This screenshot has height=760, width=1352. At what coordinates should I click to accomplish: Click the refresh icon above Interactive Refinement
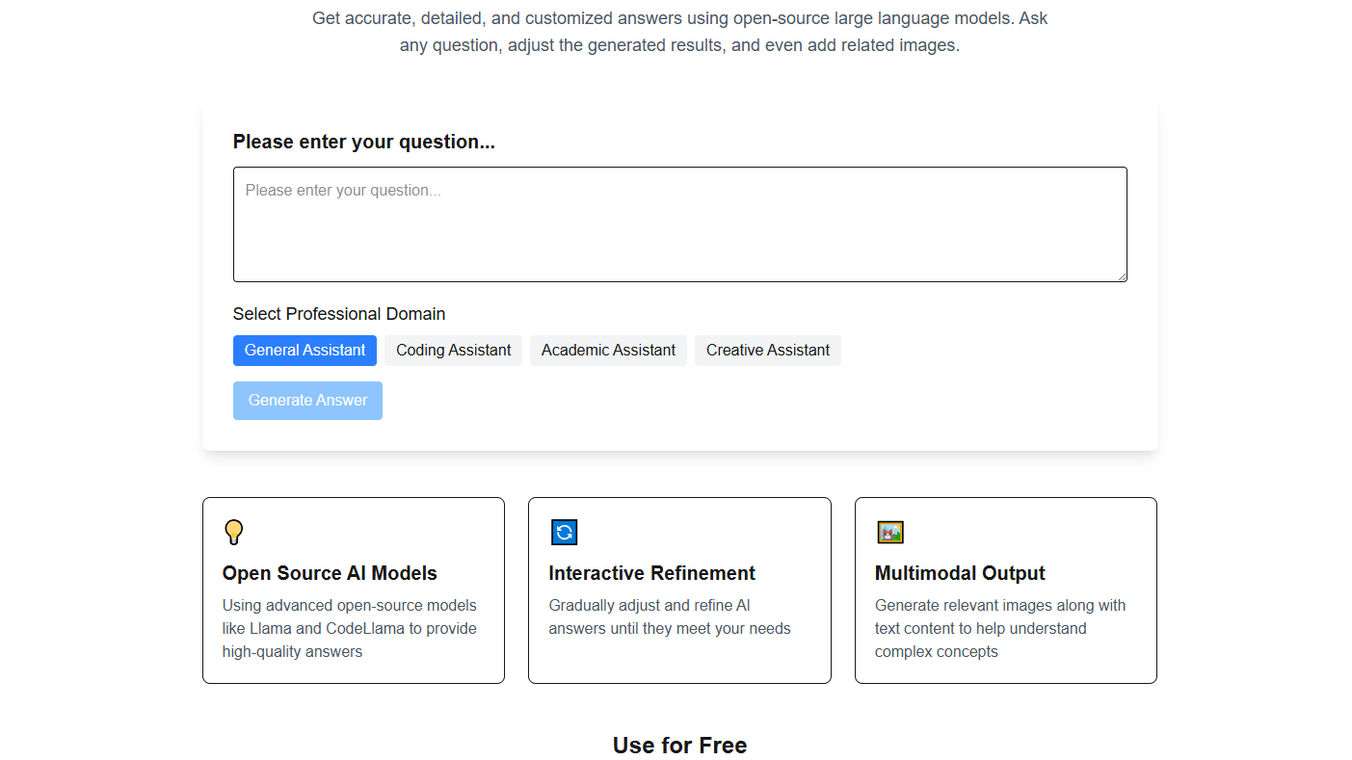564,532
